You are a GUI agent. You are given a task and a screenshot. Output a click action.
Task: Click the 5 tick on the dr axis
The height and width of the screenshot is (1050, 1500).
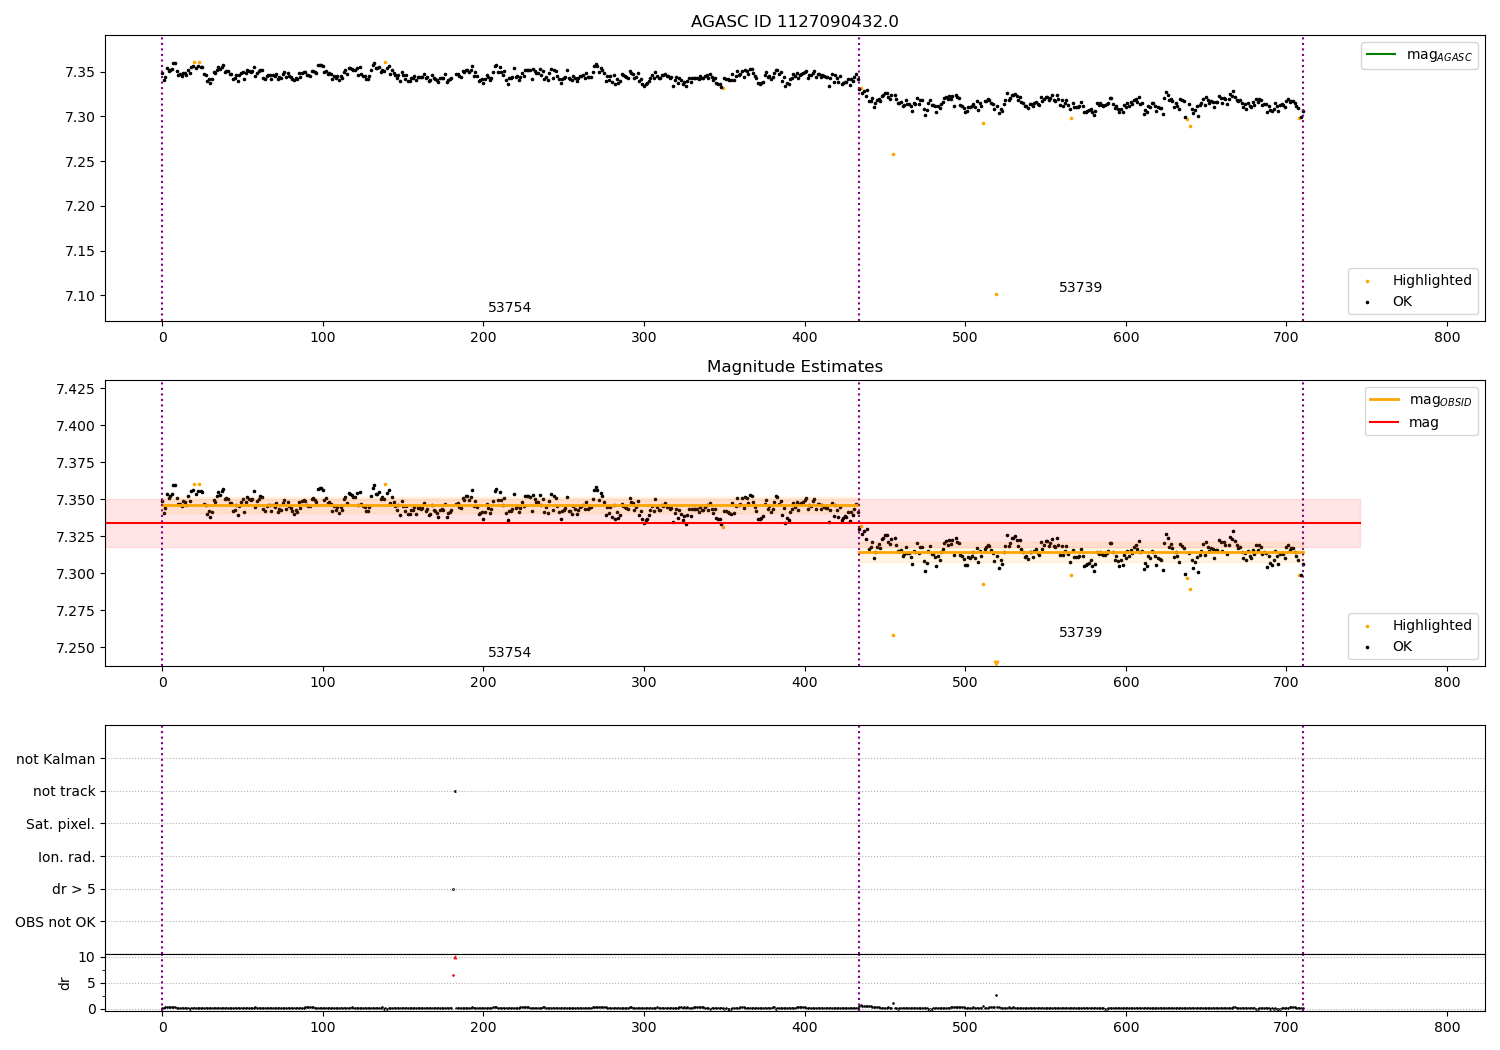[91, 983]
